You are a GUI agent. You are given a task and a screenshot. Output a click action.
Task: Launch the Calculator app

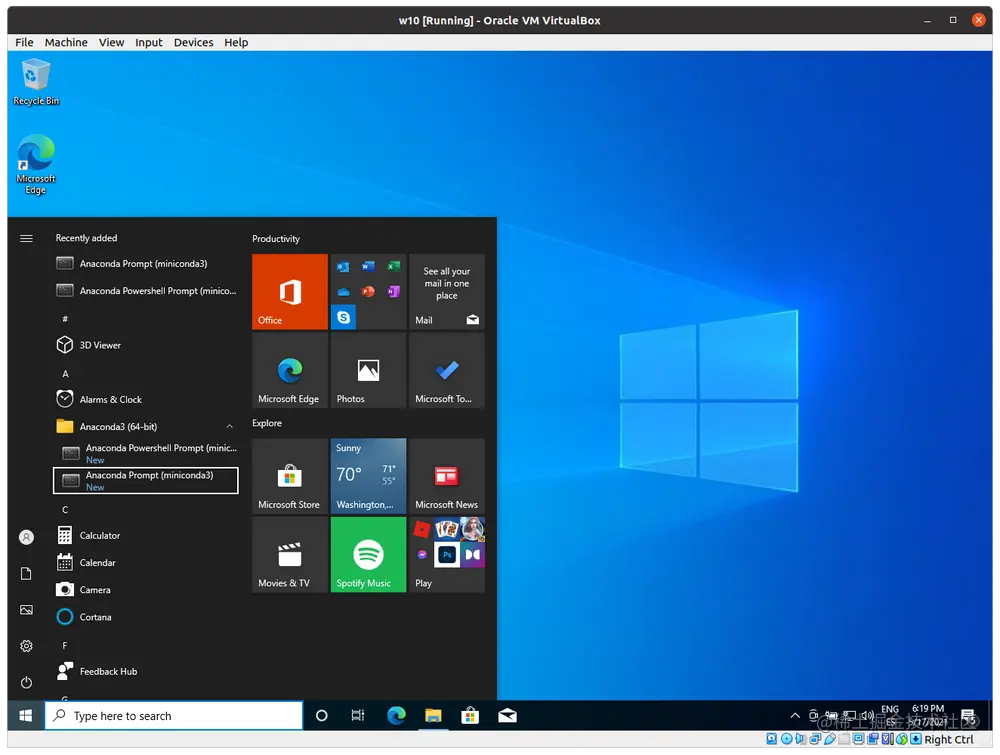coord(100,535)
